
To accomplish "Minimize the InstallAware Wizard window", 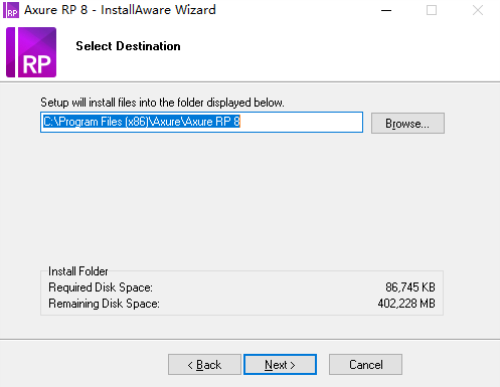I will (386, 10).
